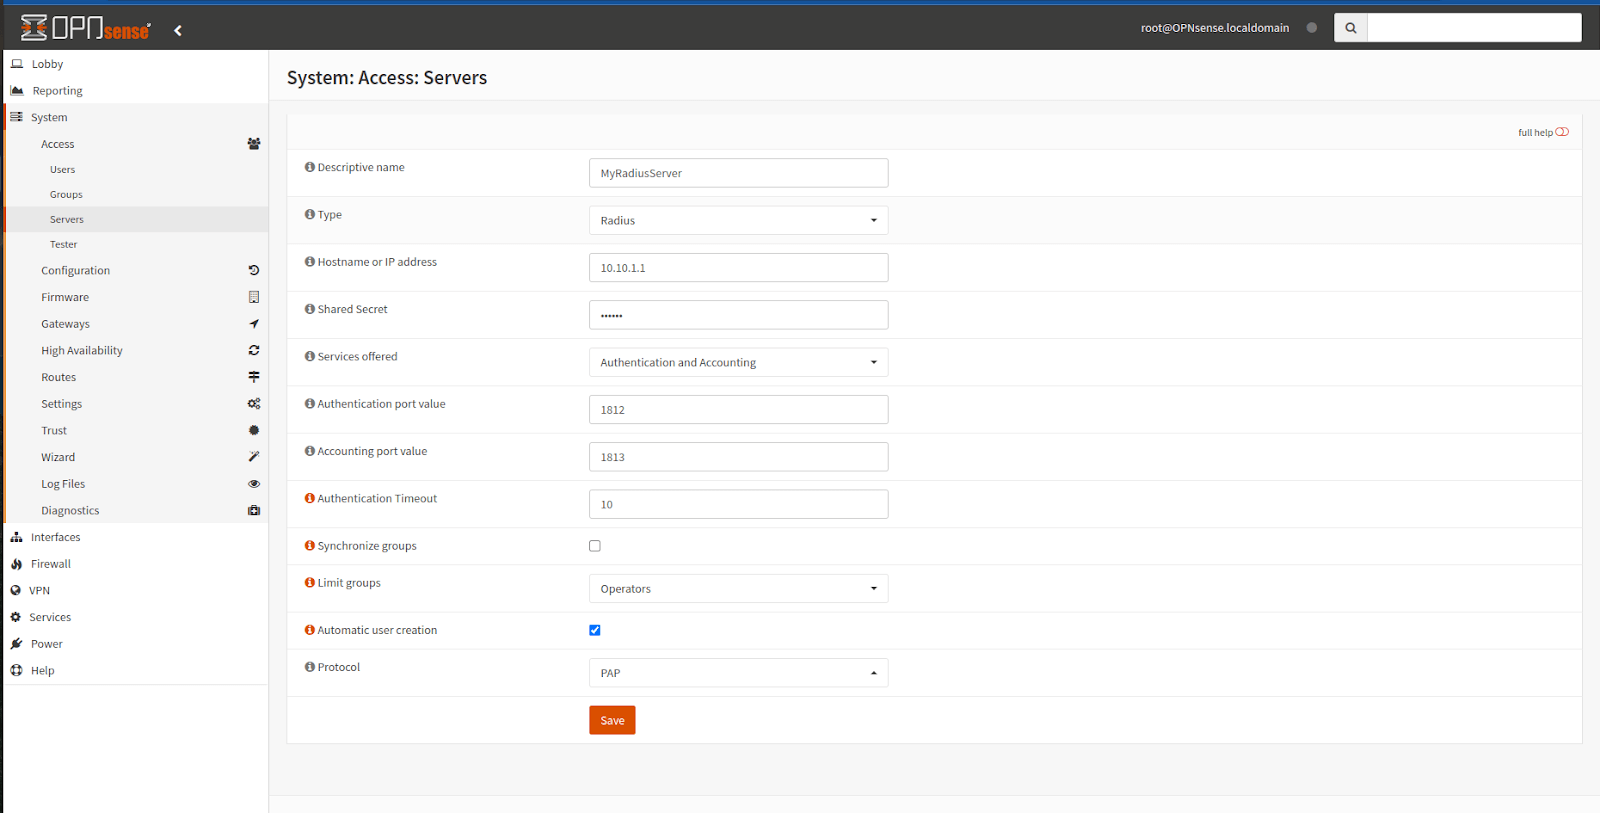Click the search magnifier icon in header

pos(1350,28)
